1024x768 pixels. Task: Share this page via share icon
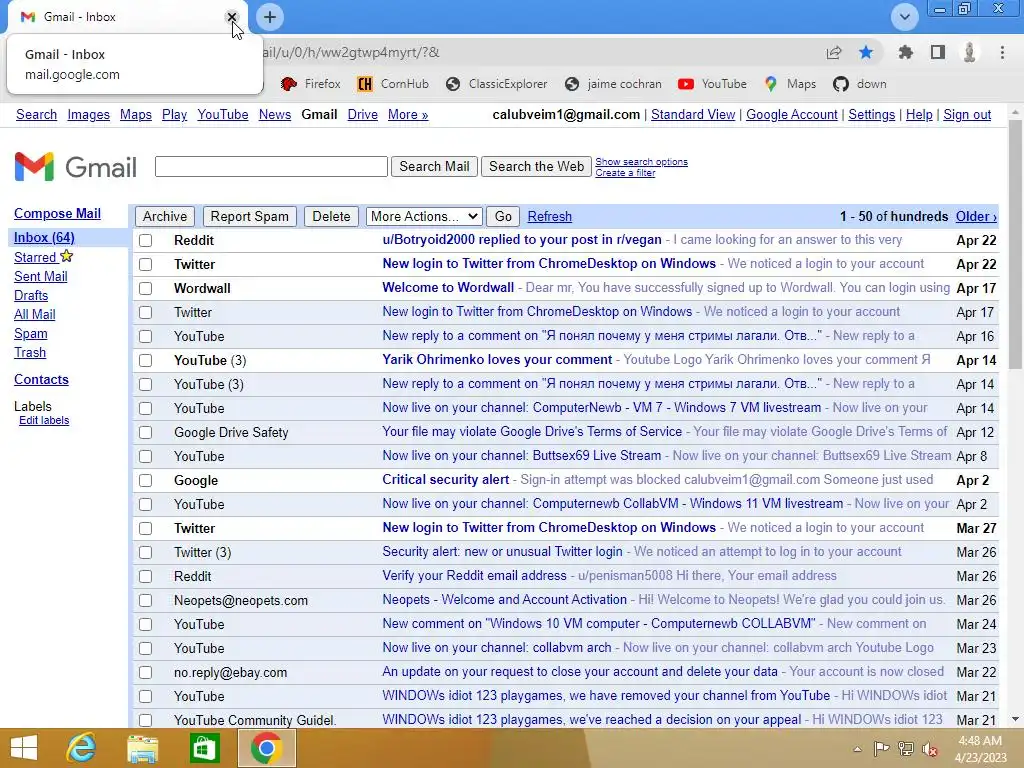[x=834, y=52]
